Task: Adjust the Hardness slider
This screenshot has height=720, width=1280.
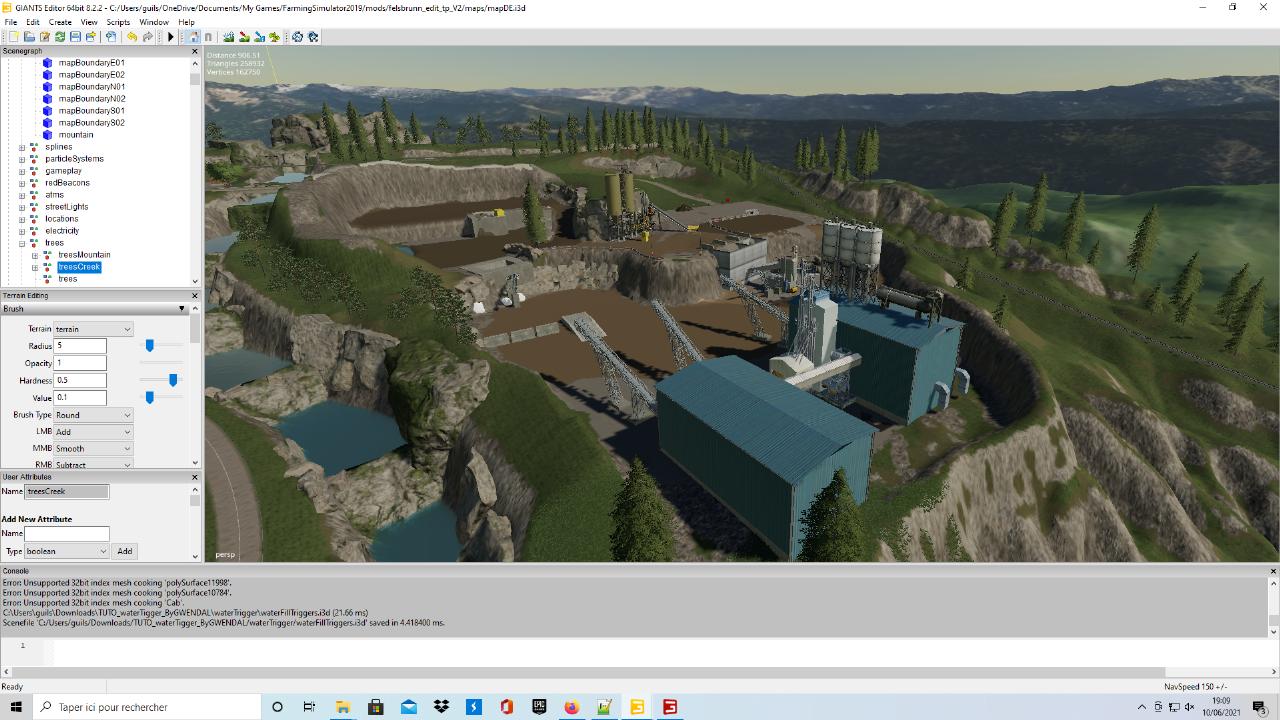Action: coord(173,380)
